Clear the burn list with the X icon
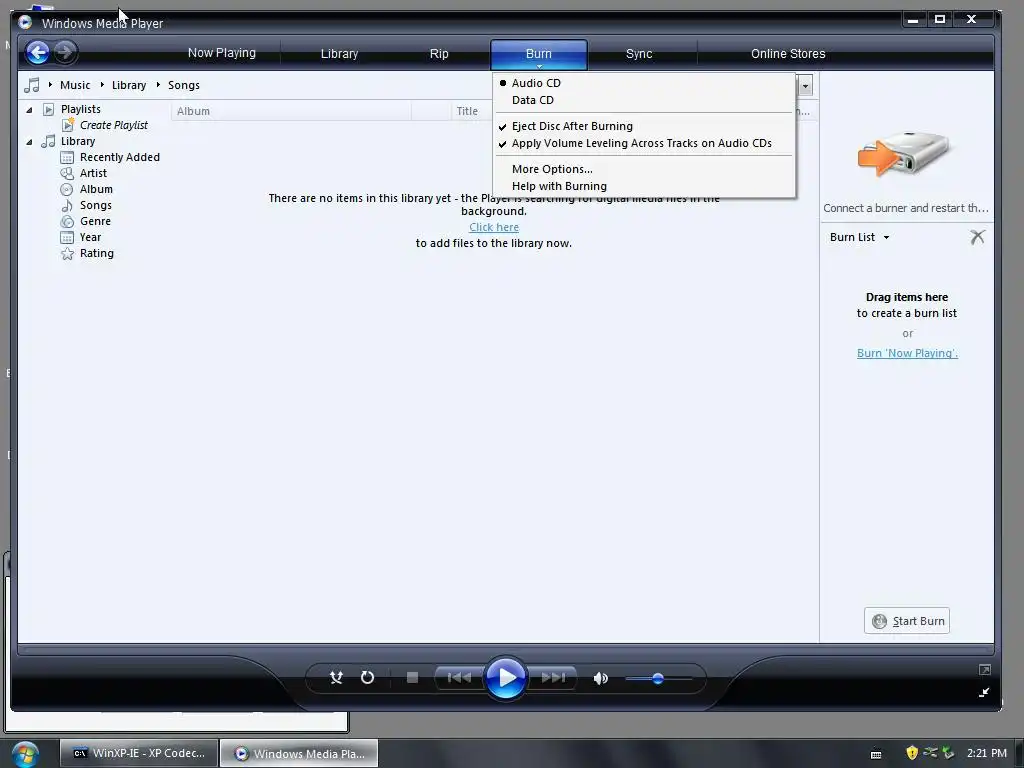Screen dimensions: 1024x768 [977, 236]
